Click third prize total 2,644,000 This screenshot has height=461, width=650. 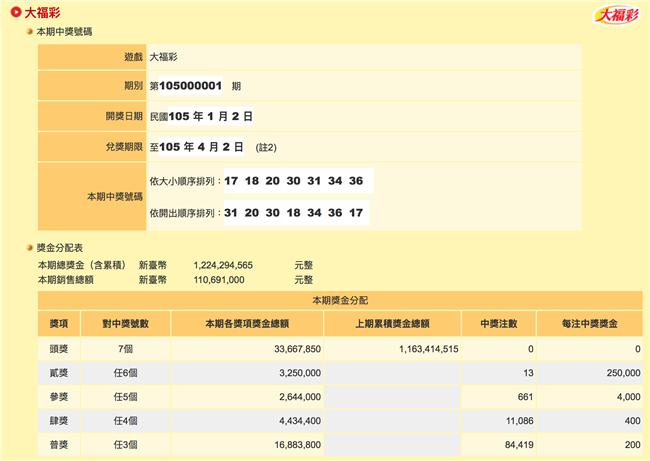300,397
